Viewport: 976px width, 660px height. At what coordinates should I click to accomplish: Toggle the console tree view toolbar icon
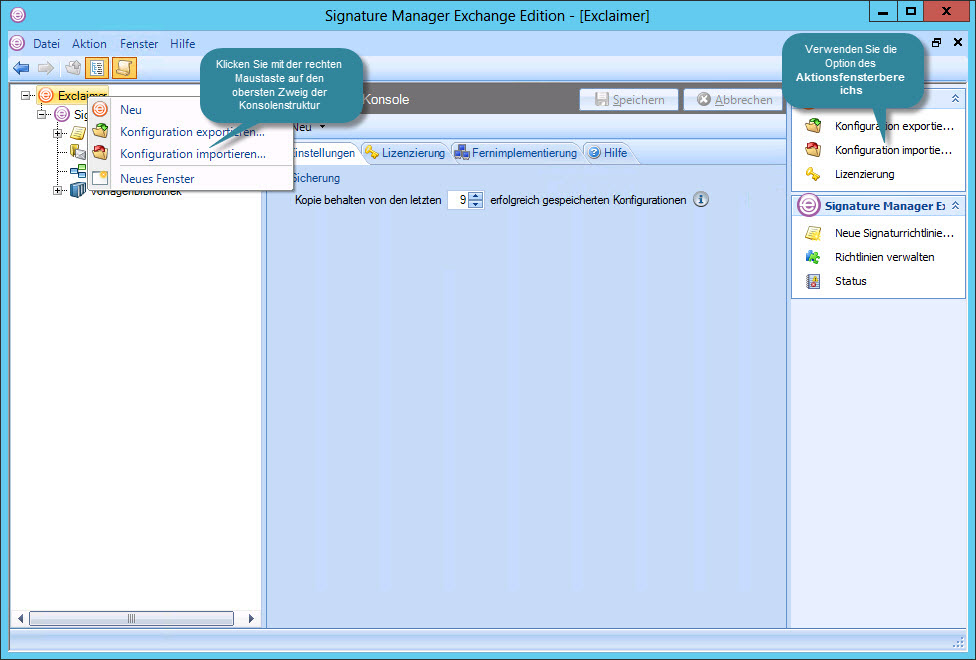(x=98, y=68)
